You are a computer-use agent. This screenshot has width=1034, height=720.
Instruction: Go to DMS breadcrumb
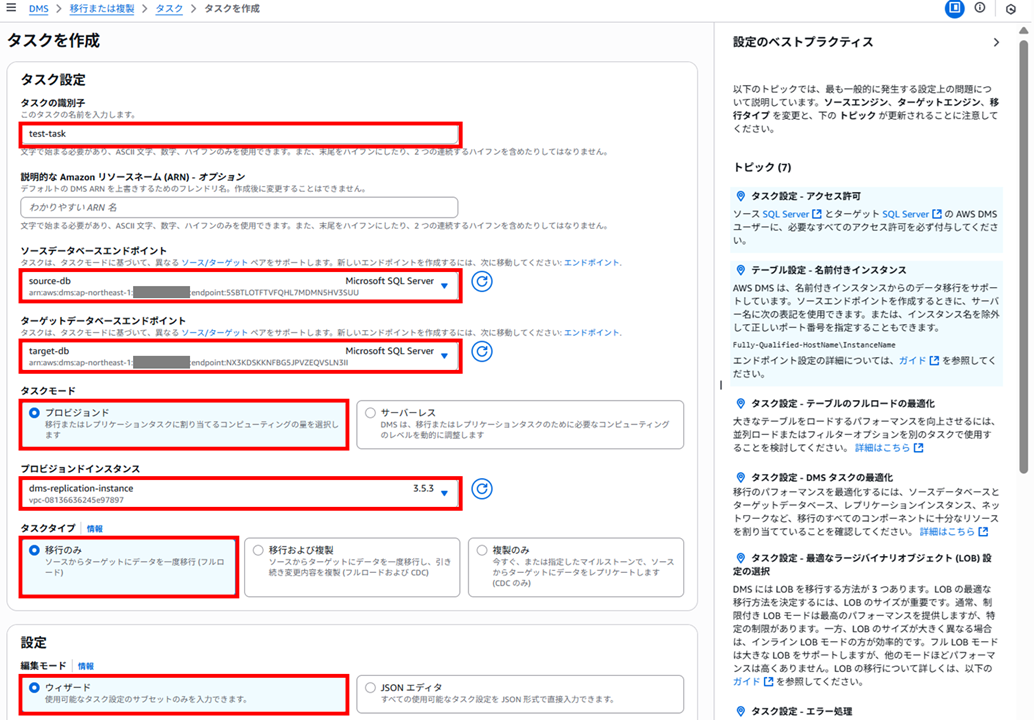tap(38, 9)
